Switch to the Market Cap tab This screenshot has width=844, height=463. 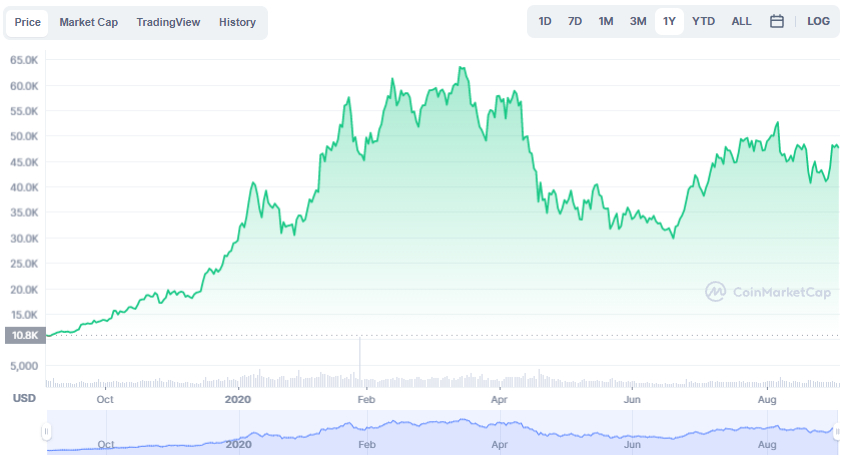pyautogui.click(x=88, y=23)
